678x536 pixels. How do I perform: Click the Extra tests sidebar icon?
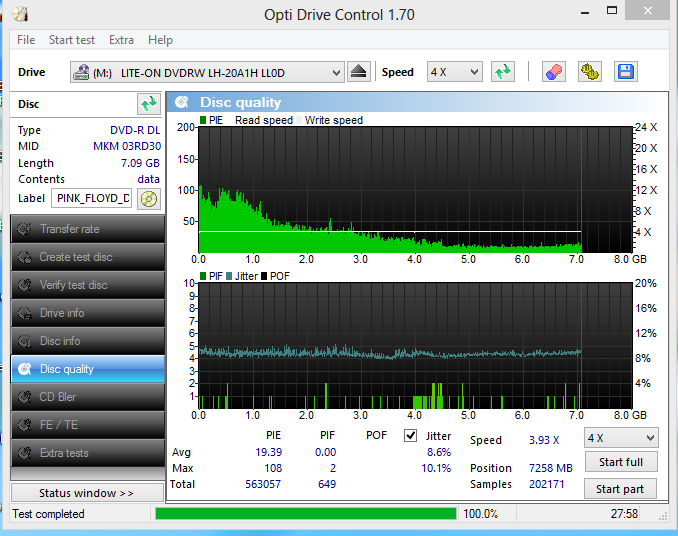[x=25, y=453]
